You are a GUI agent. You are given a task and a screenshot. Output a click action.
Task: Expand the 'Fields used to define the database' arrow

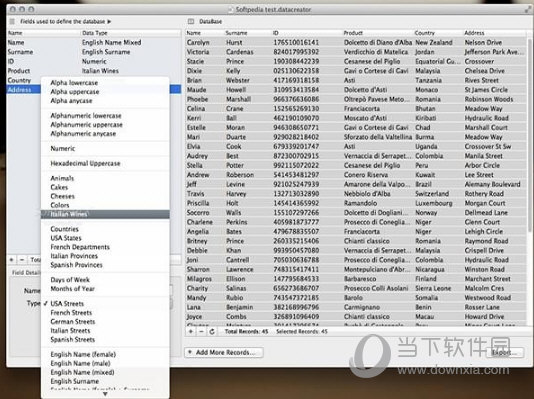click(x=109, y=21)
